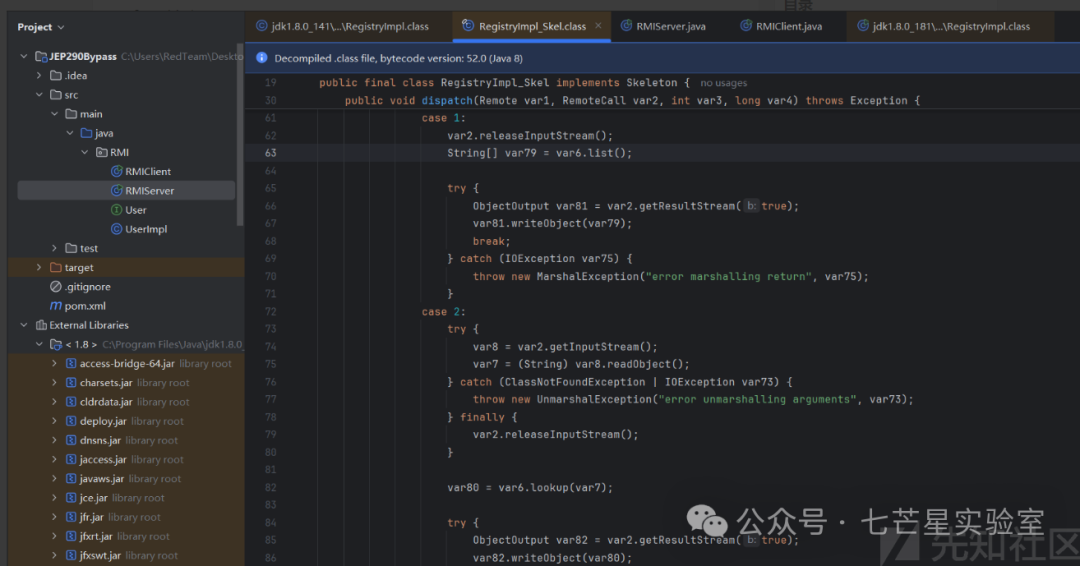
Task: Click the charsets.jar archive icon
Action: click(71, 383)
